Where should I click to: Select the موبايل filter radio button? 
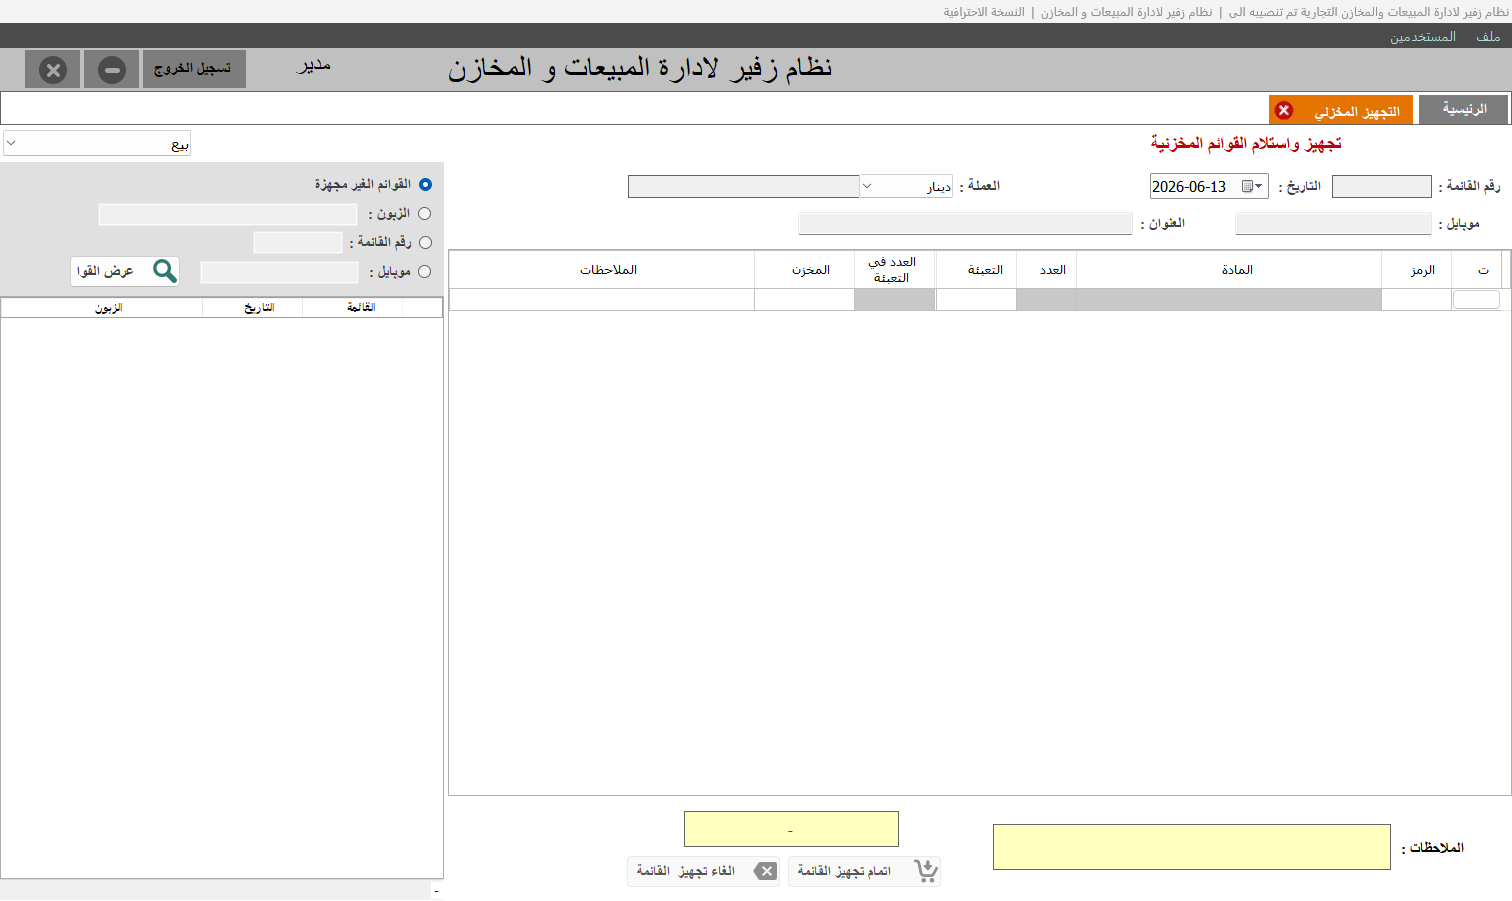[x=424, y=271]
